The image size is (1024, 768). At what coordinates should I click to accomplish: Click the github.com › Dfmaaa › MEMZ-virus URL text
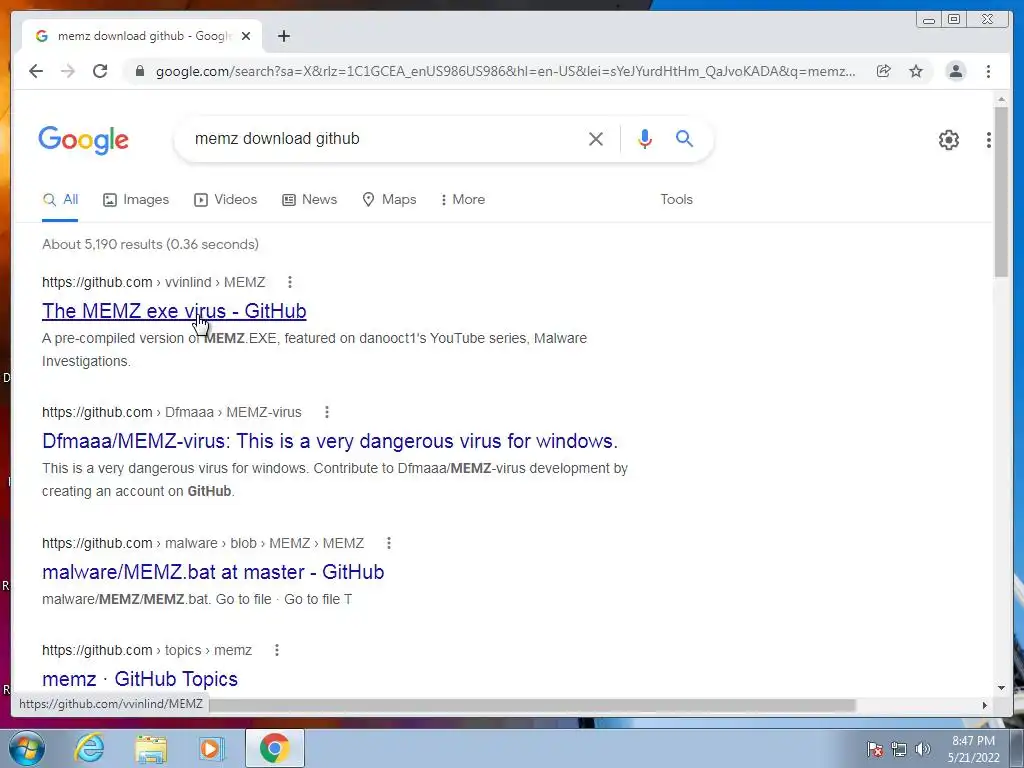[x=172, y=412]
